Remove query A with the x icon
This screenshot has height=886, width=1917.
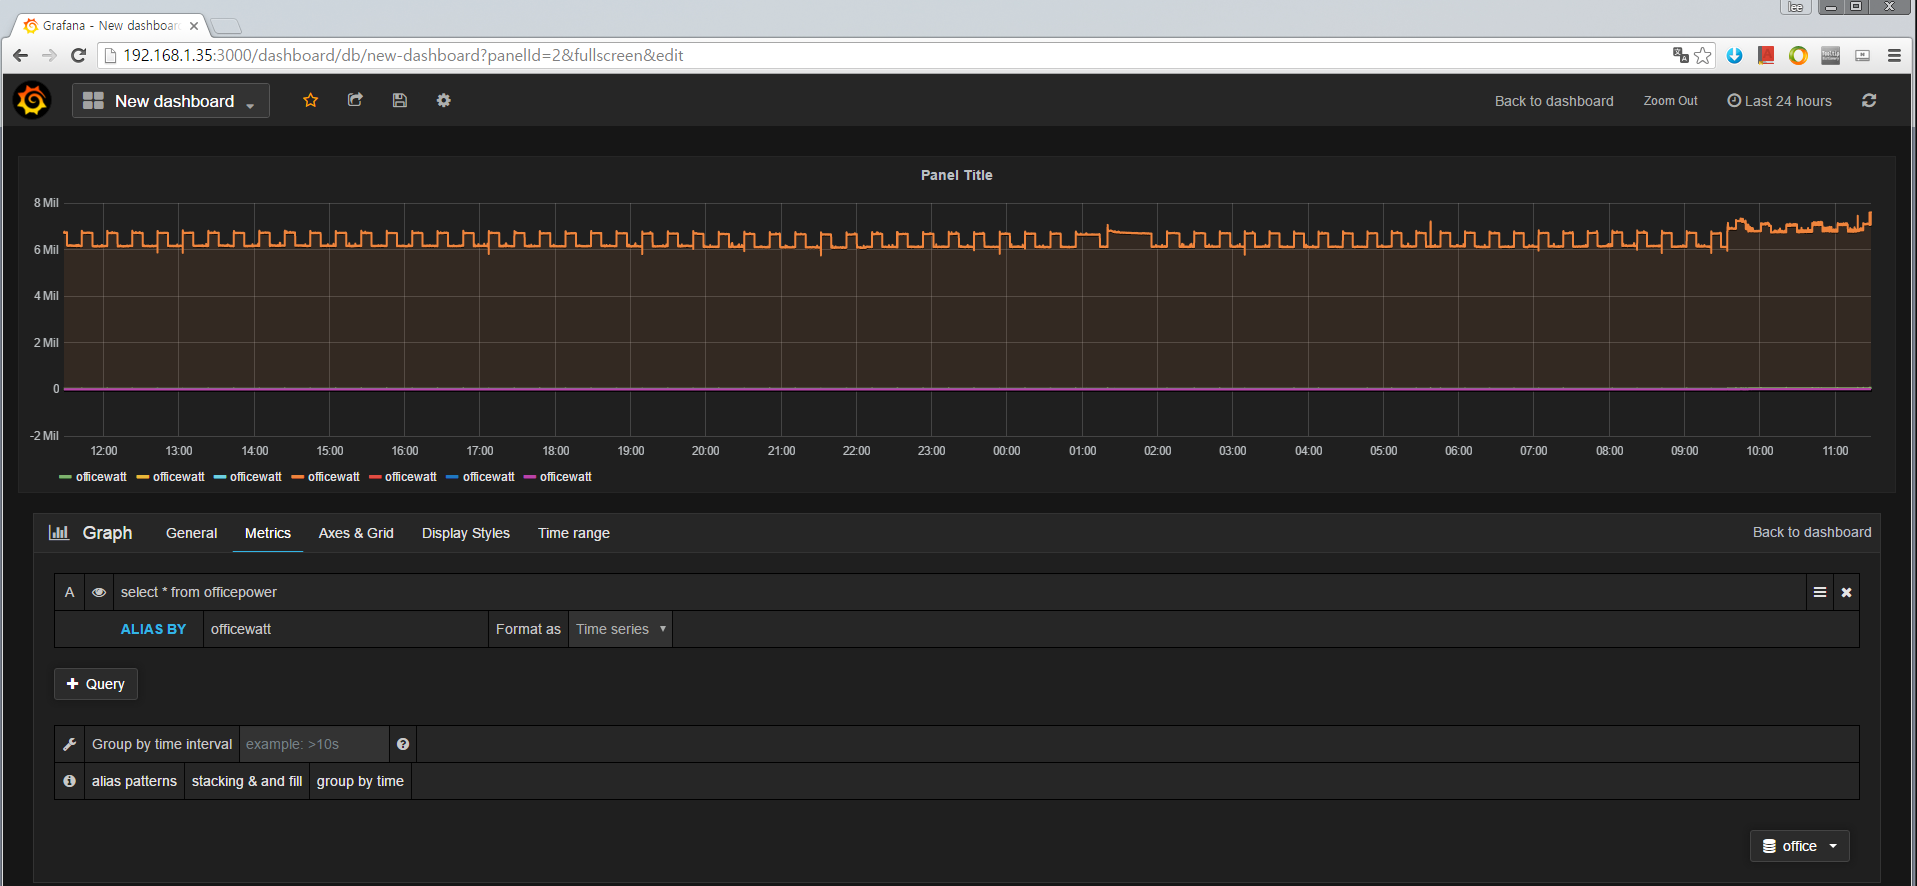[1847, 592]
